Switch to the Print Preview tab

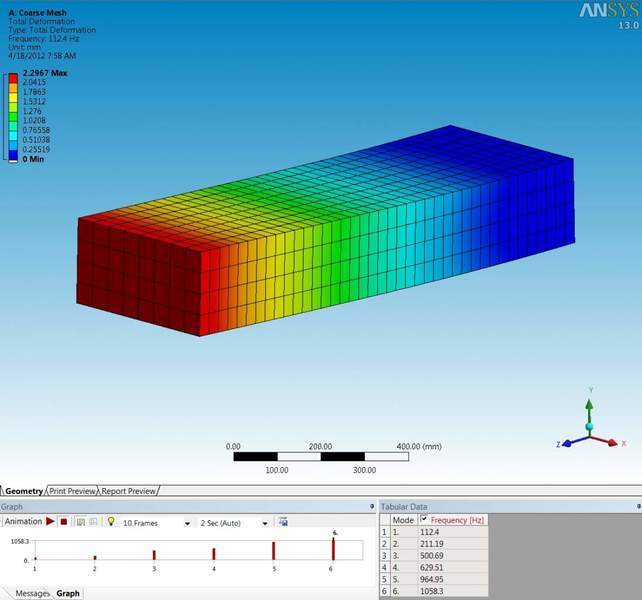(x=72, y=491)
